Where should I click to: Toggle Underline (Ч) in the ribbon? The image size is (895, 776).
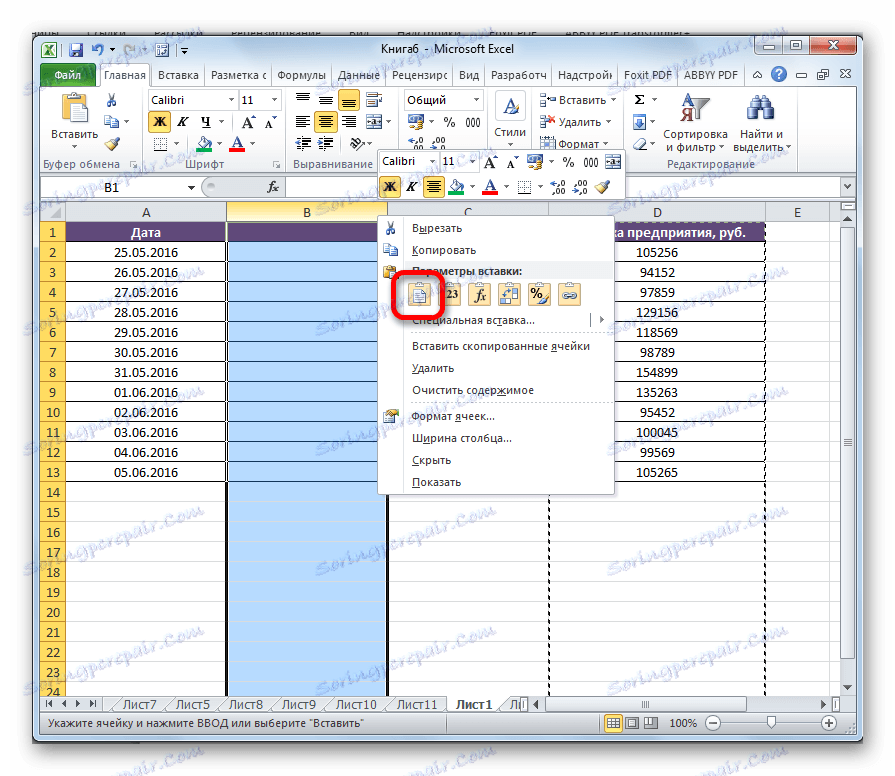coord(205,122)
